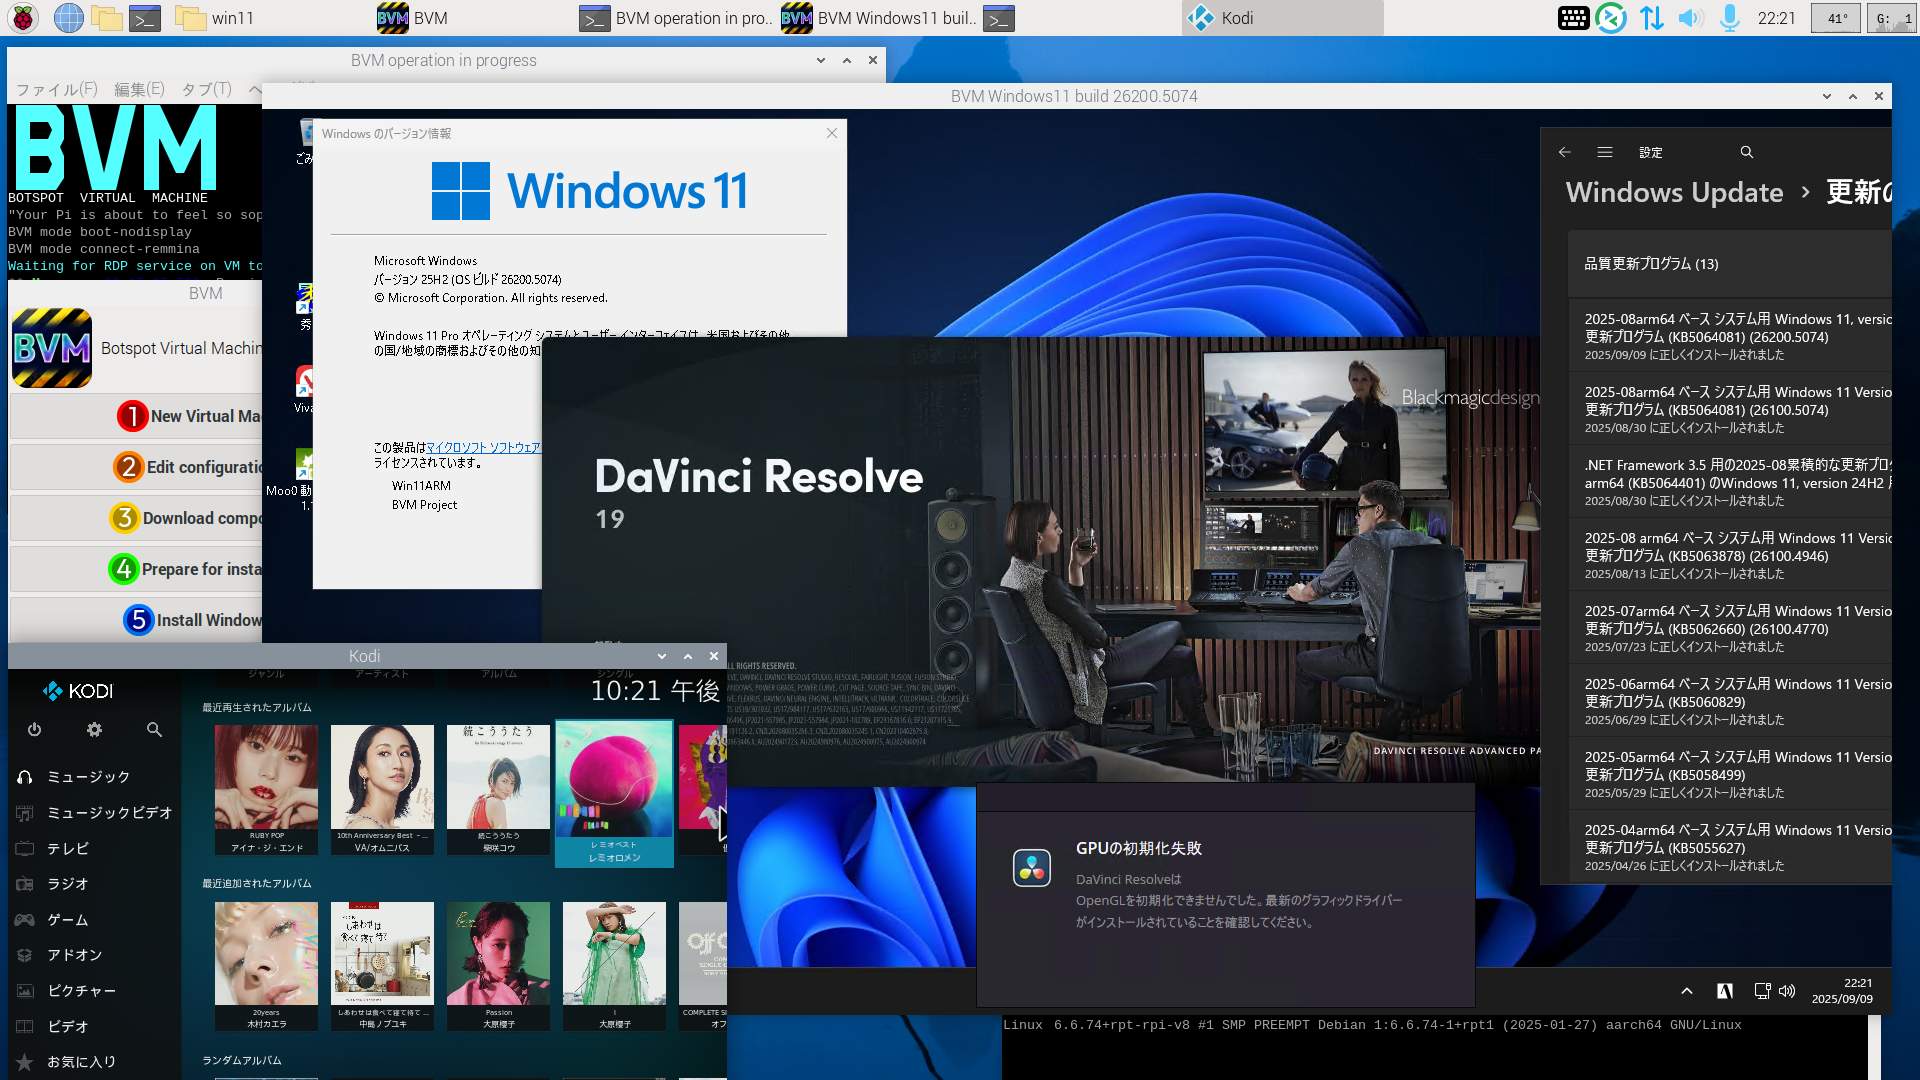Click the Windows taskbar clock 22:21
Viewport: 1920px width, 1080px height.
[x=1842, y=991]
